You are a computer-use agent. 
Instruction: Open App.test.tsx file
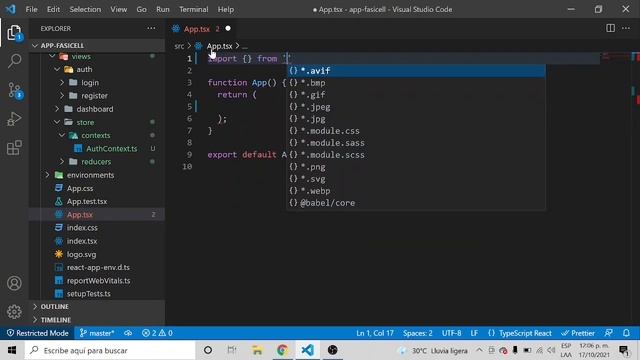pyautogui.click(x=87, y=201)
